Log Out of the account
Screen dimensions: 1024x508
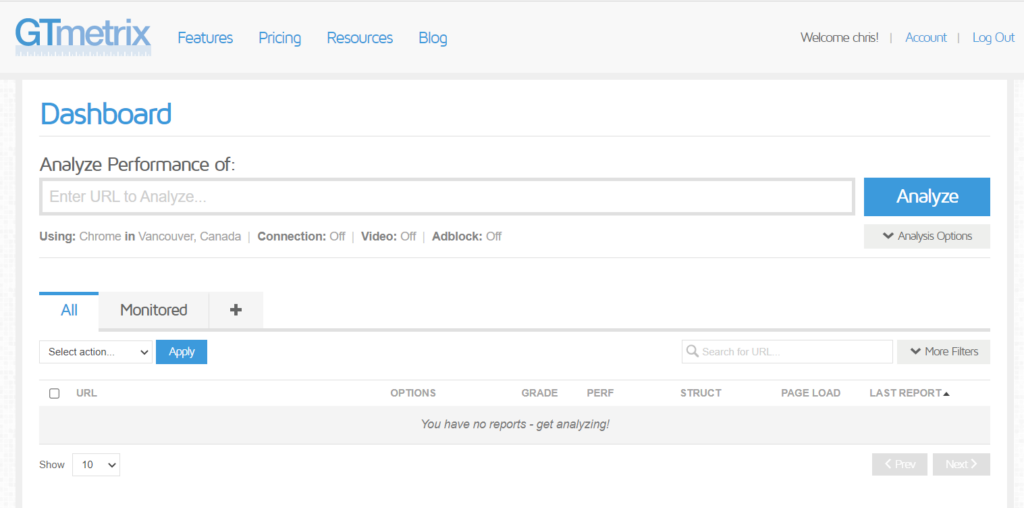[x=993, y=38]
